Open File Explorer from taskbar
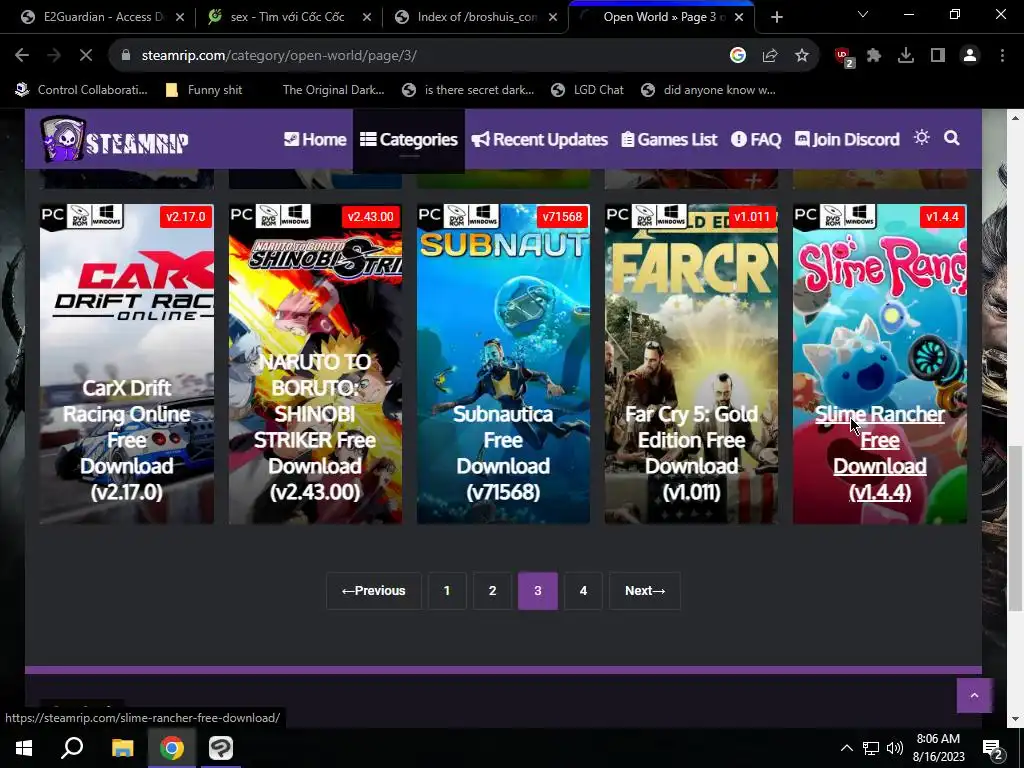Viewport: 1024px width, 768px height. click(122, 748)
